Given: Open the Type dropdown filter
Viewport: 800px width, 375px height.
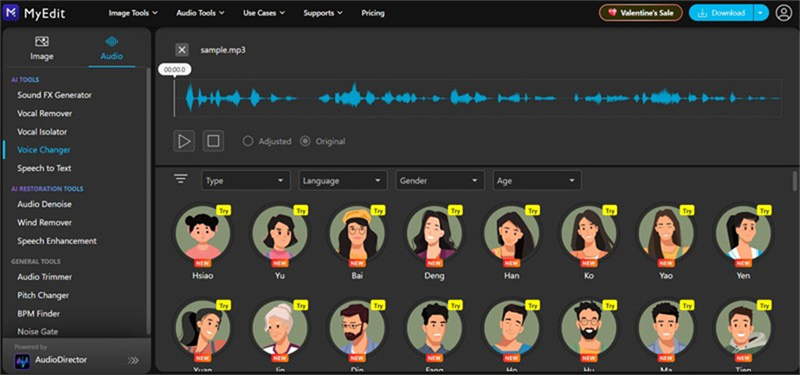Looking at the screenshot, I should [246, 181].
